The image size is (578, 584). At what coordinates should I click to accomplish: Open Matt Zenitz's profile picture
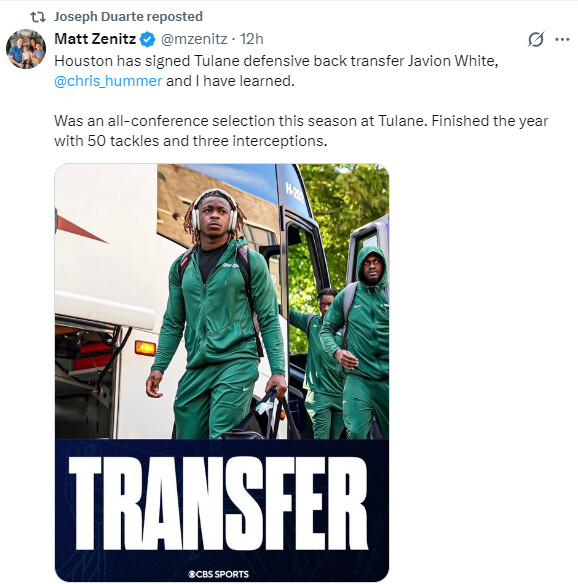tap(26, 49)
